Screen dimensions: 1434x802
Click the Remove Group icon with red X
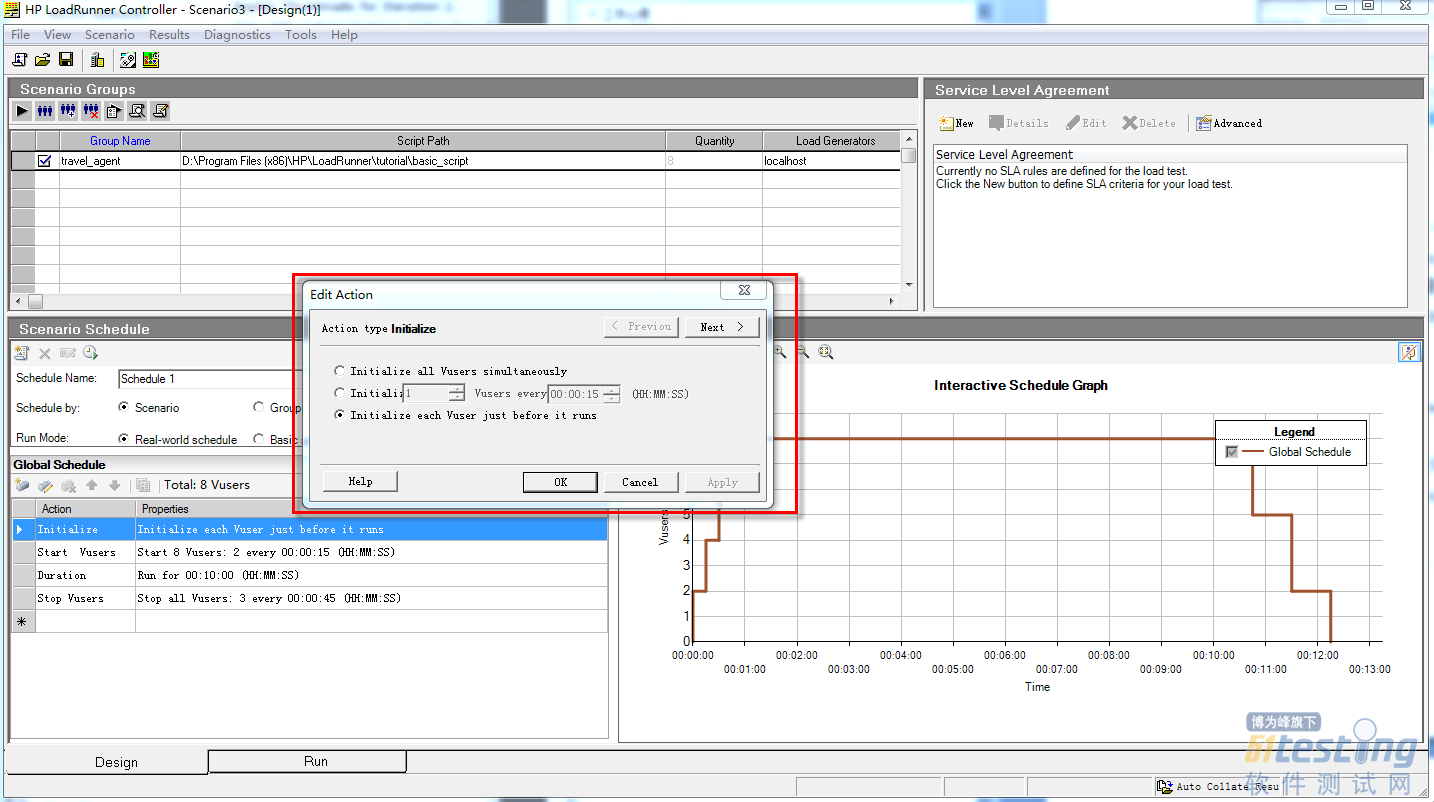click(x=91, y=111)
